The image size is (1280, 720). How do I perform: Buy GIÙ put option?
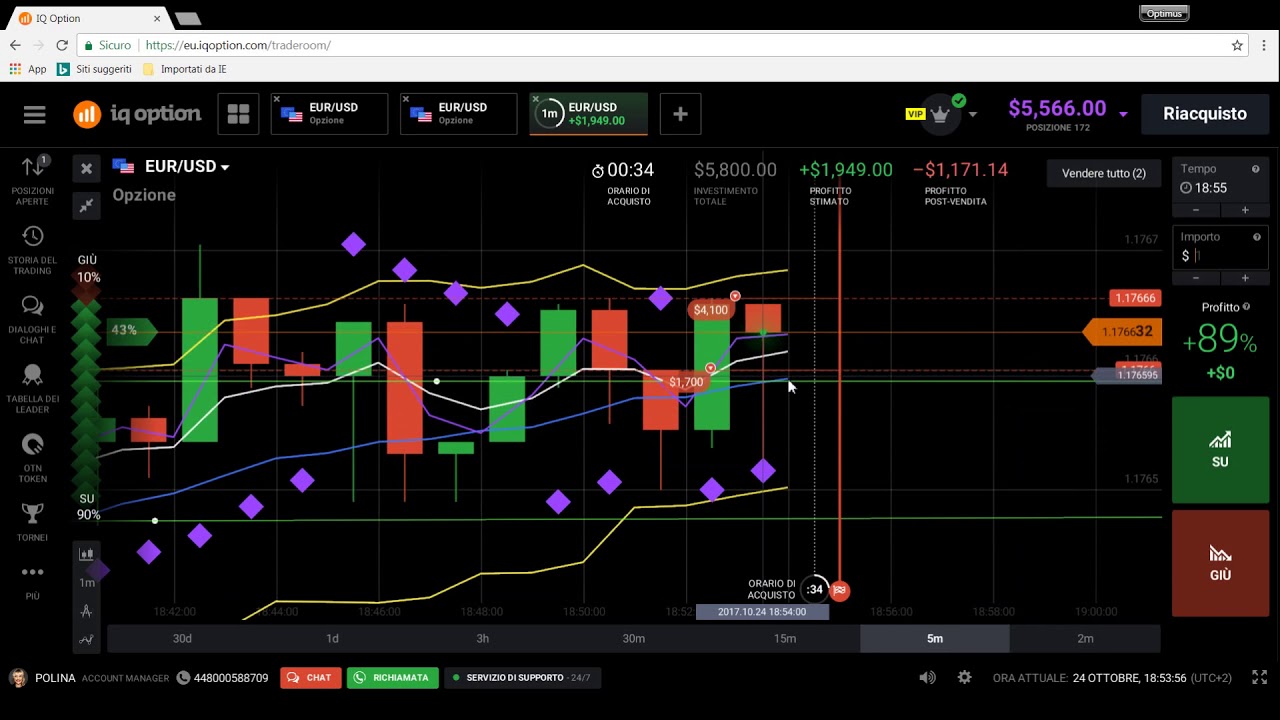point(1220,563)
